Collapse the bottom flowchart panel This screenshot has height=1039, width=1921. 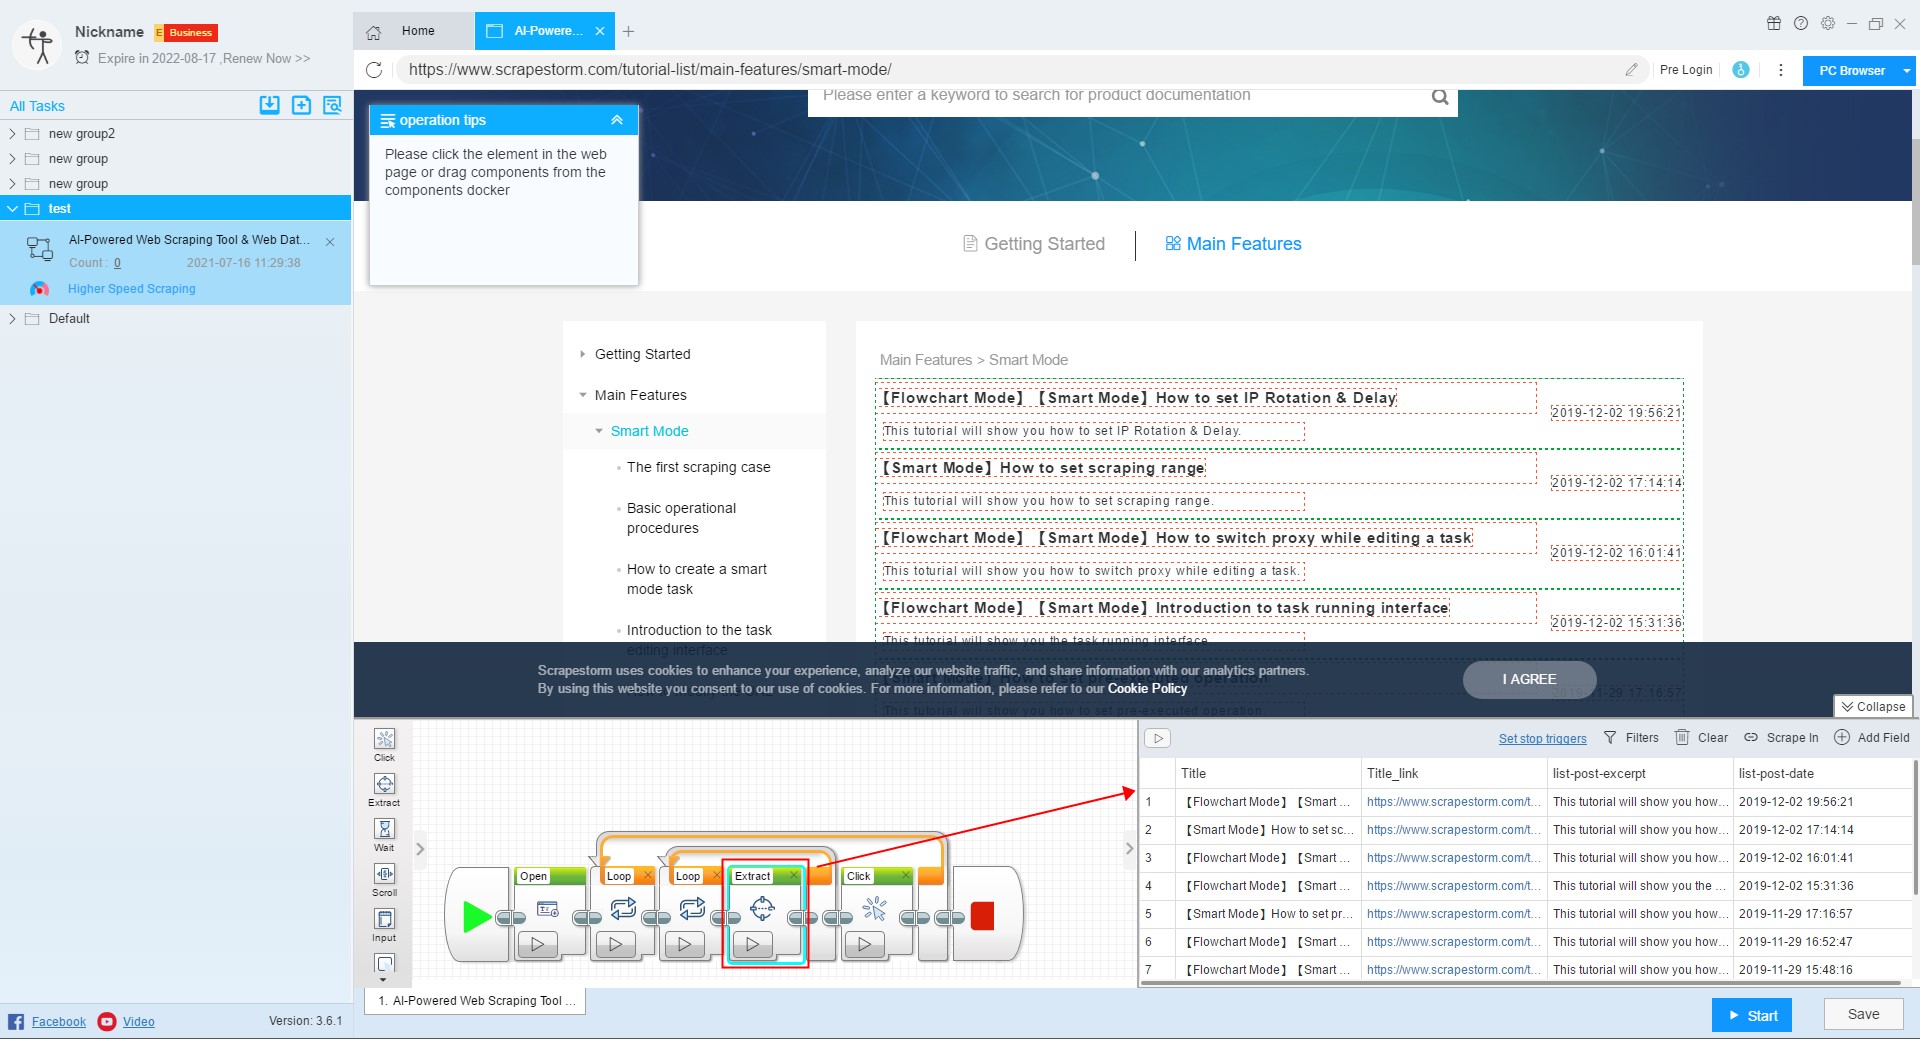1872,707
